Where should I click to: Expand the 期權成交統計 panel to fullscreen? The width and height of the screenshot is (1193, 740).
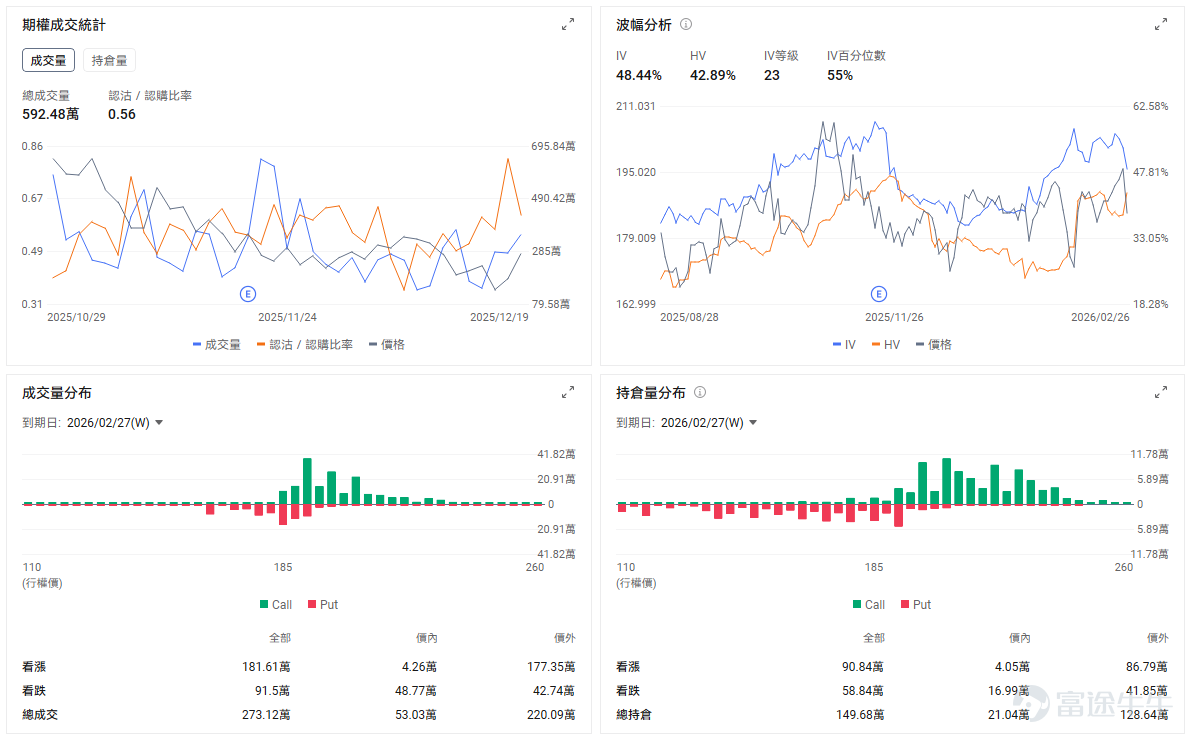click(568, 25)
